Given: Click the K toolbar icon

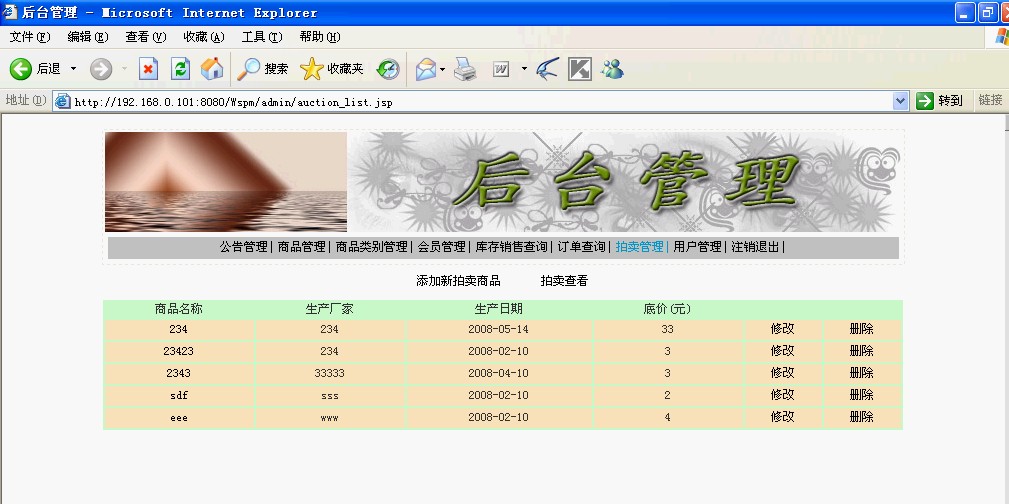Looking at the screenshot, I should [x=580, y=69].
